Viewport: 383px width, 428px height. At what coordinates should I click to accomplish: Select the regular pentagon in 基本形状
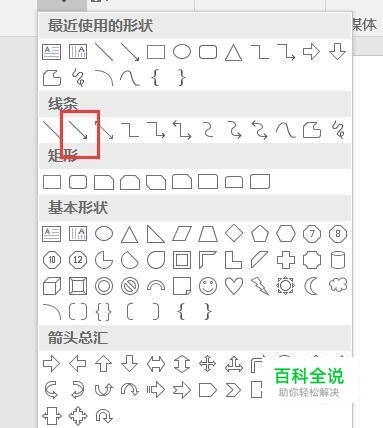pos(260,234)
